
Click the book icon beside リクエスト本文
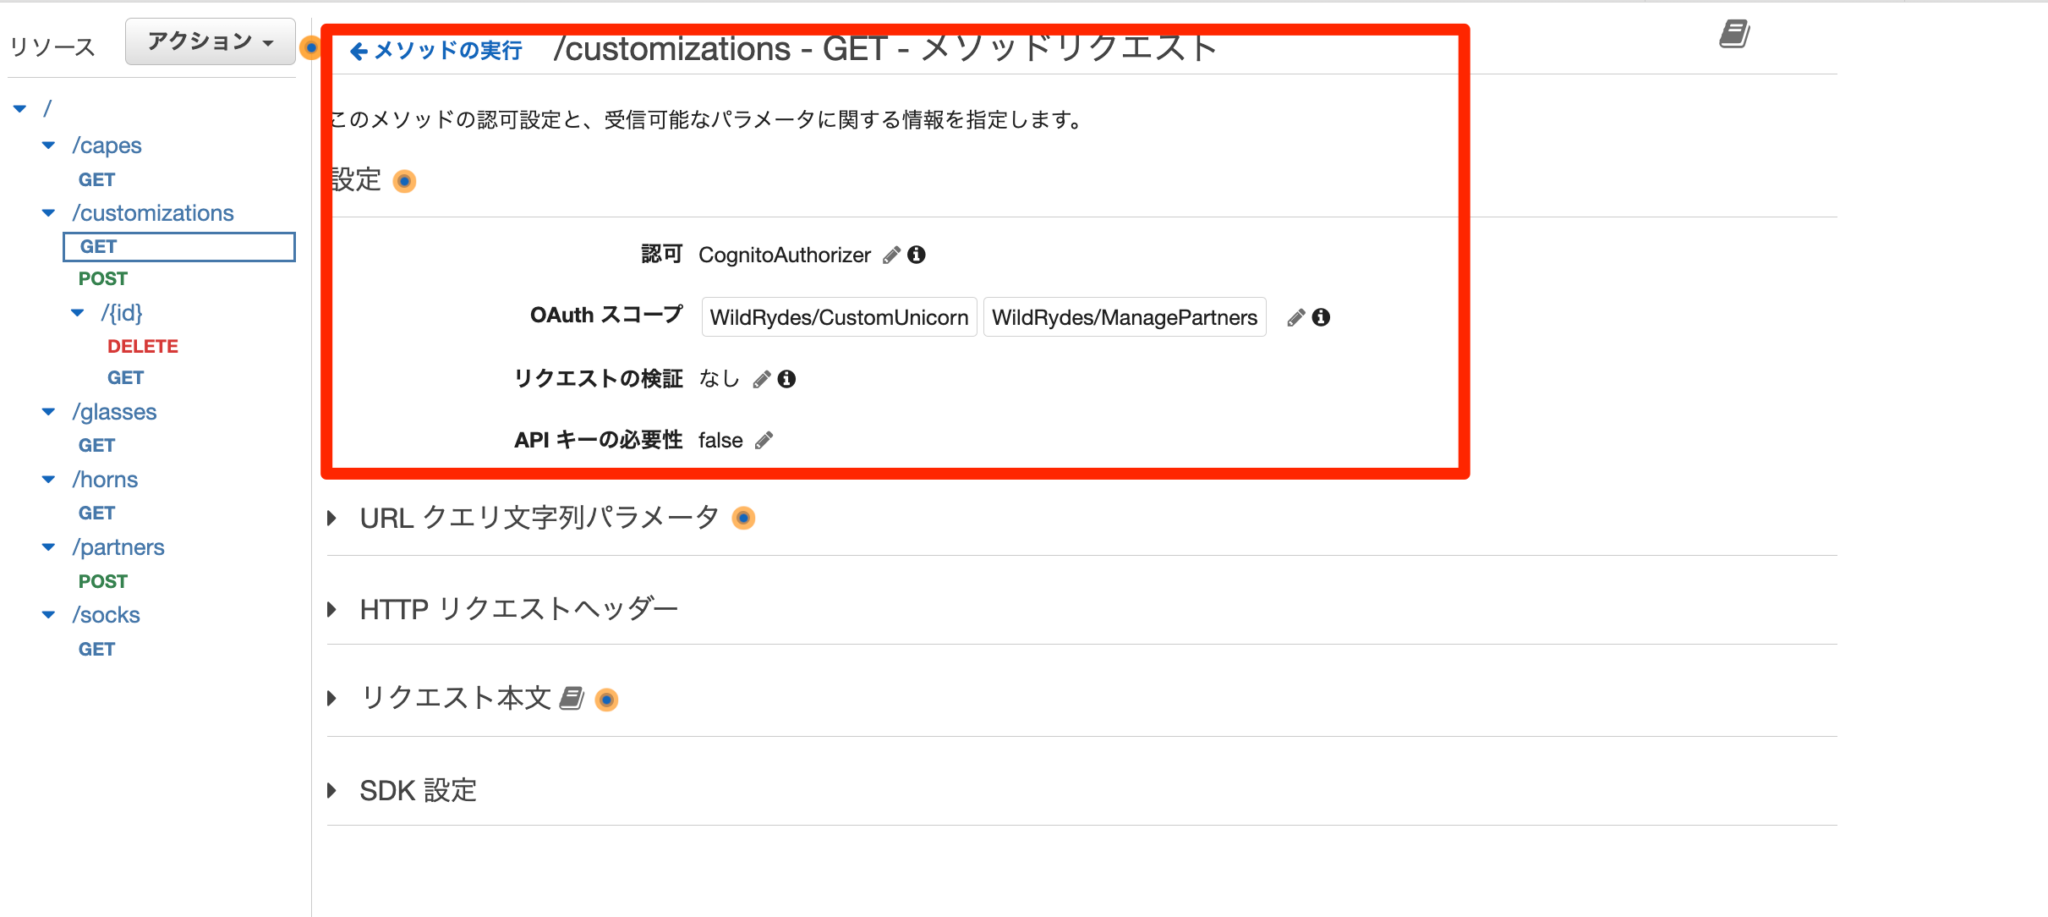571,698
